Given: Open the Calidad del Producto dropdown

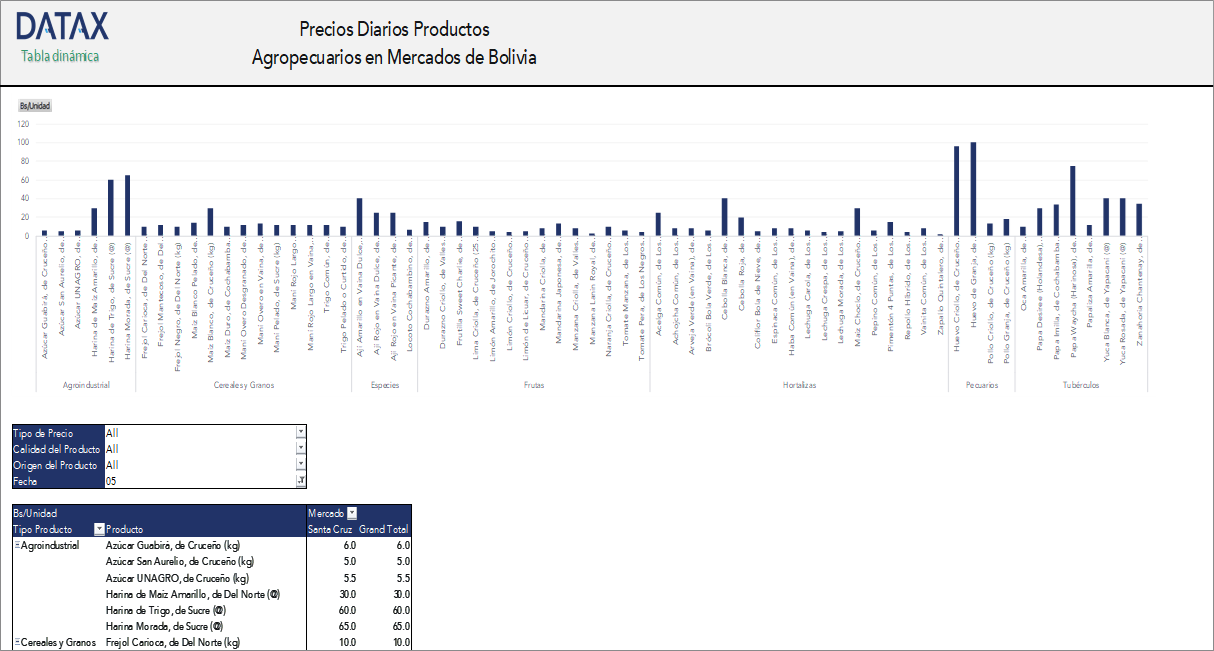Looking at the screenshot, I should pos(302,448).
